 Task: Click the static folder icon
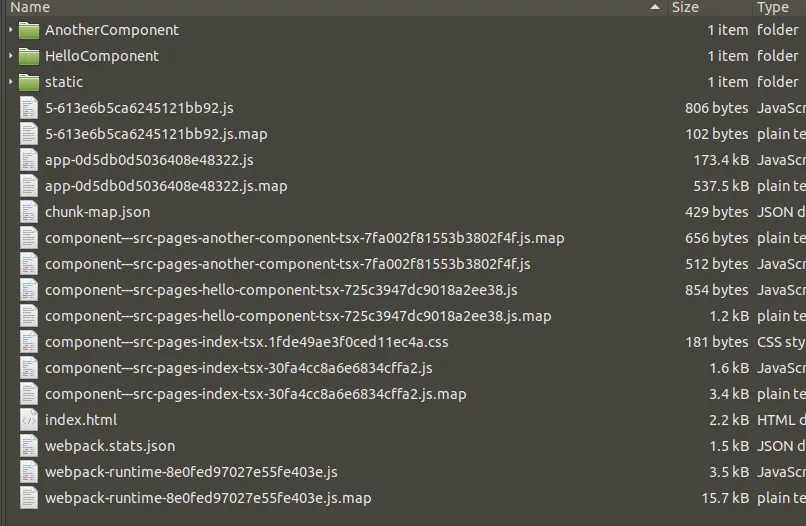pyautogui.click(x=29, y=82)
